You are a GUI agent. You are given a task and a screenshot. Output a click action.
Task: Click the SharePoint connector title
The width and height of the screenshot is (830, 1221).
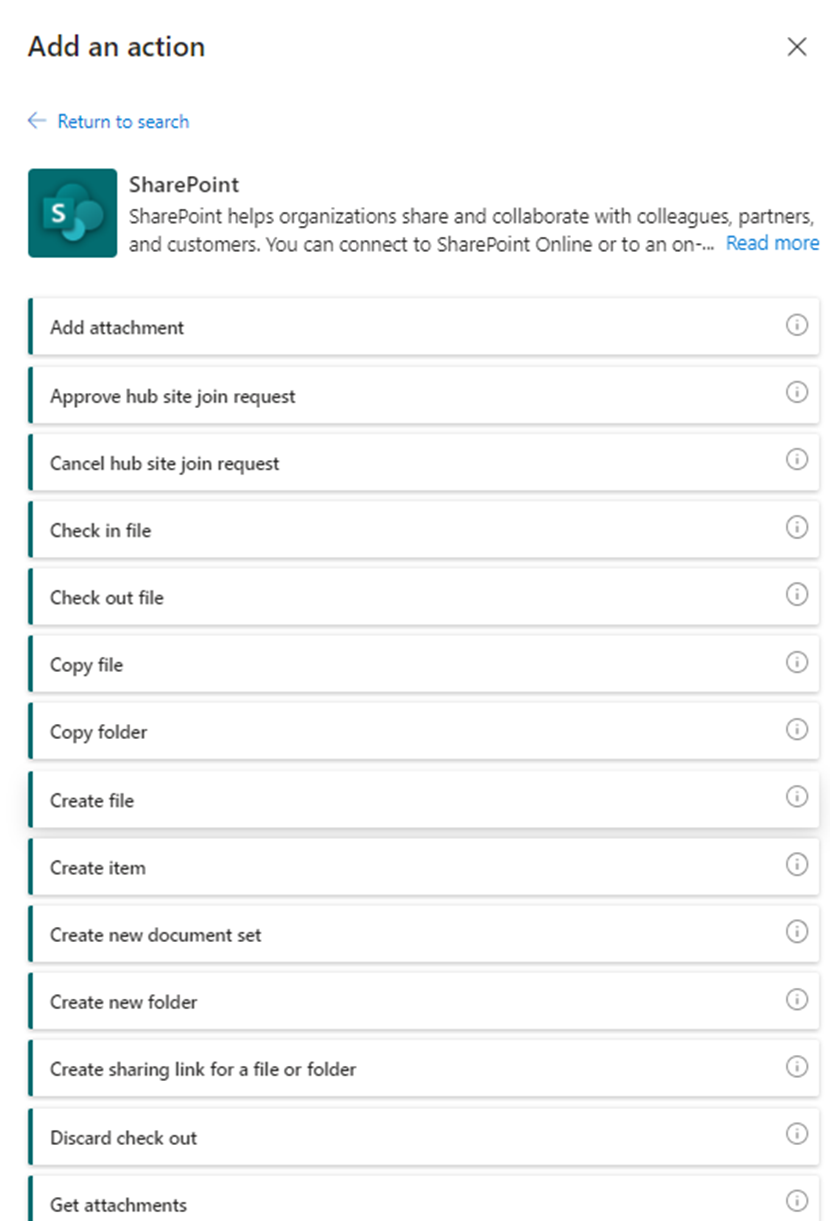click(184, 185)
